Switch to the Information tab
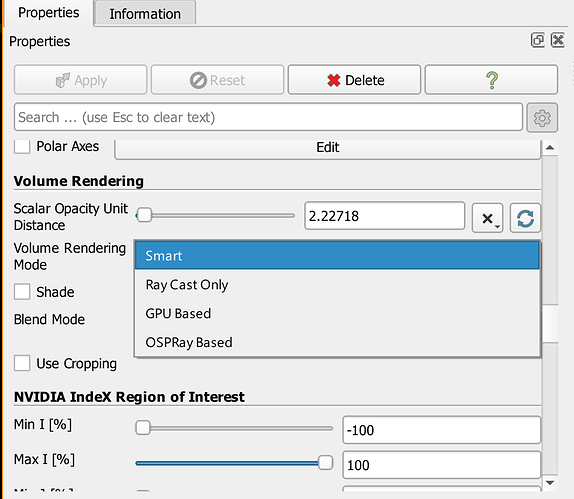The width and height of the screenshot is (574, 499). click(145, 14)
